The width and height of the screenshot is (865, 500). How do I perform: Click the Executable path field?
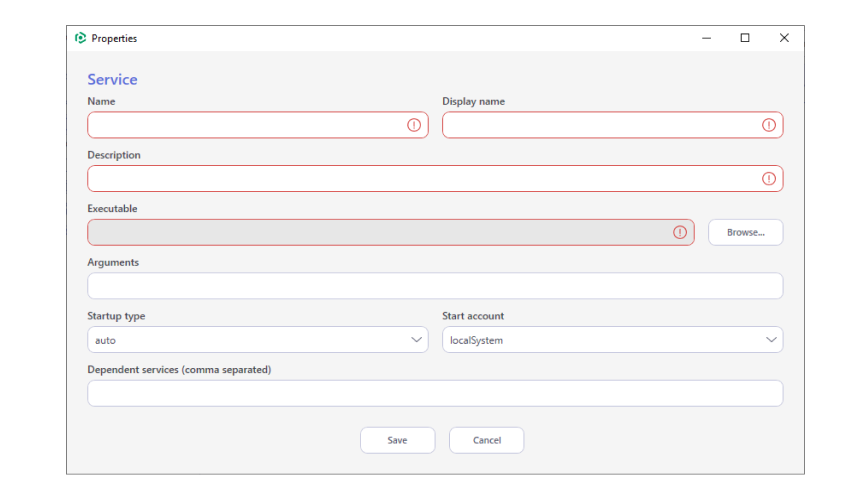pyautogui.click(x=391, y=232)
